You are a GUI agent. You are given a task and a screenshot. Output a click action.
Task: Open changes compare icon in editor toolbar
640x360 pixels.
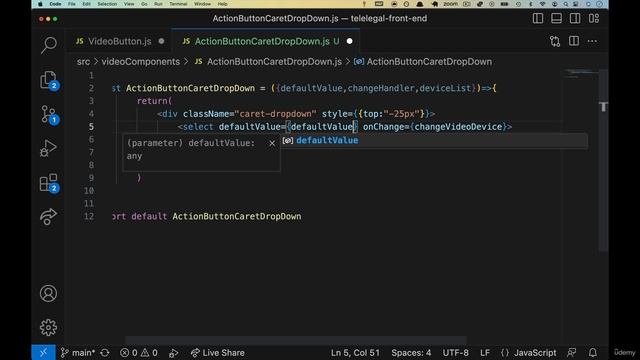point(555,41)
